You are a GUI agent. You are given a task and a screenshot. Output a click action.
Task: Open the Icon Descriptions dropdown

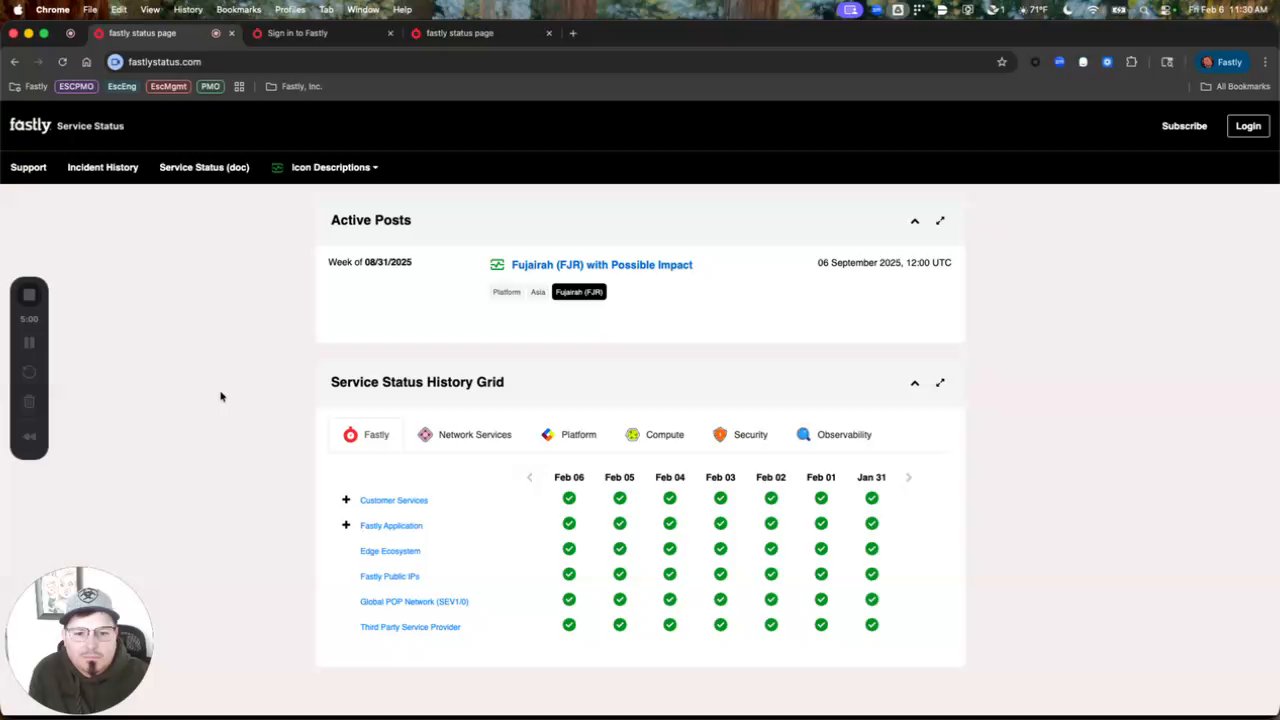334,167
